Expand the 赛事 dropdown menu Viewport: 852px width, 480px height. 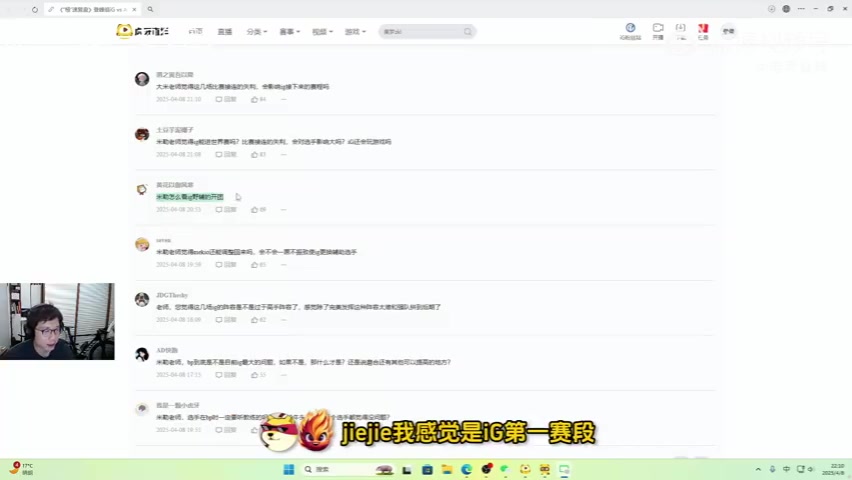288,31
